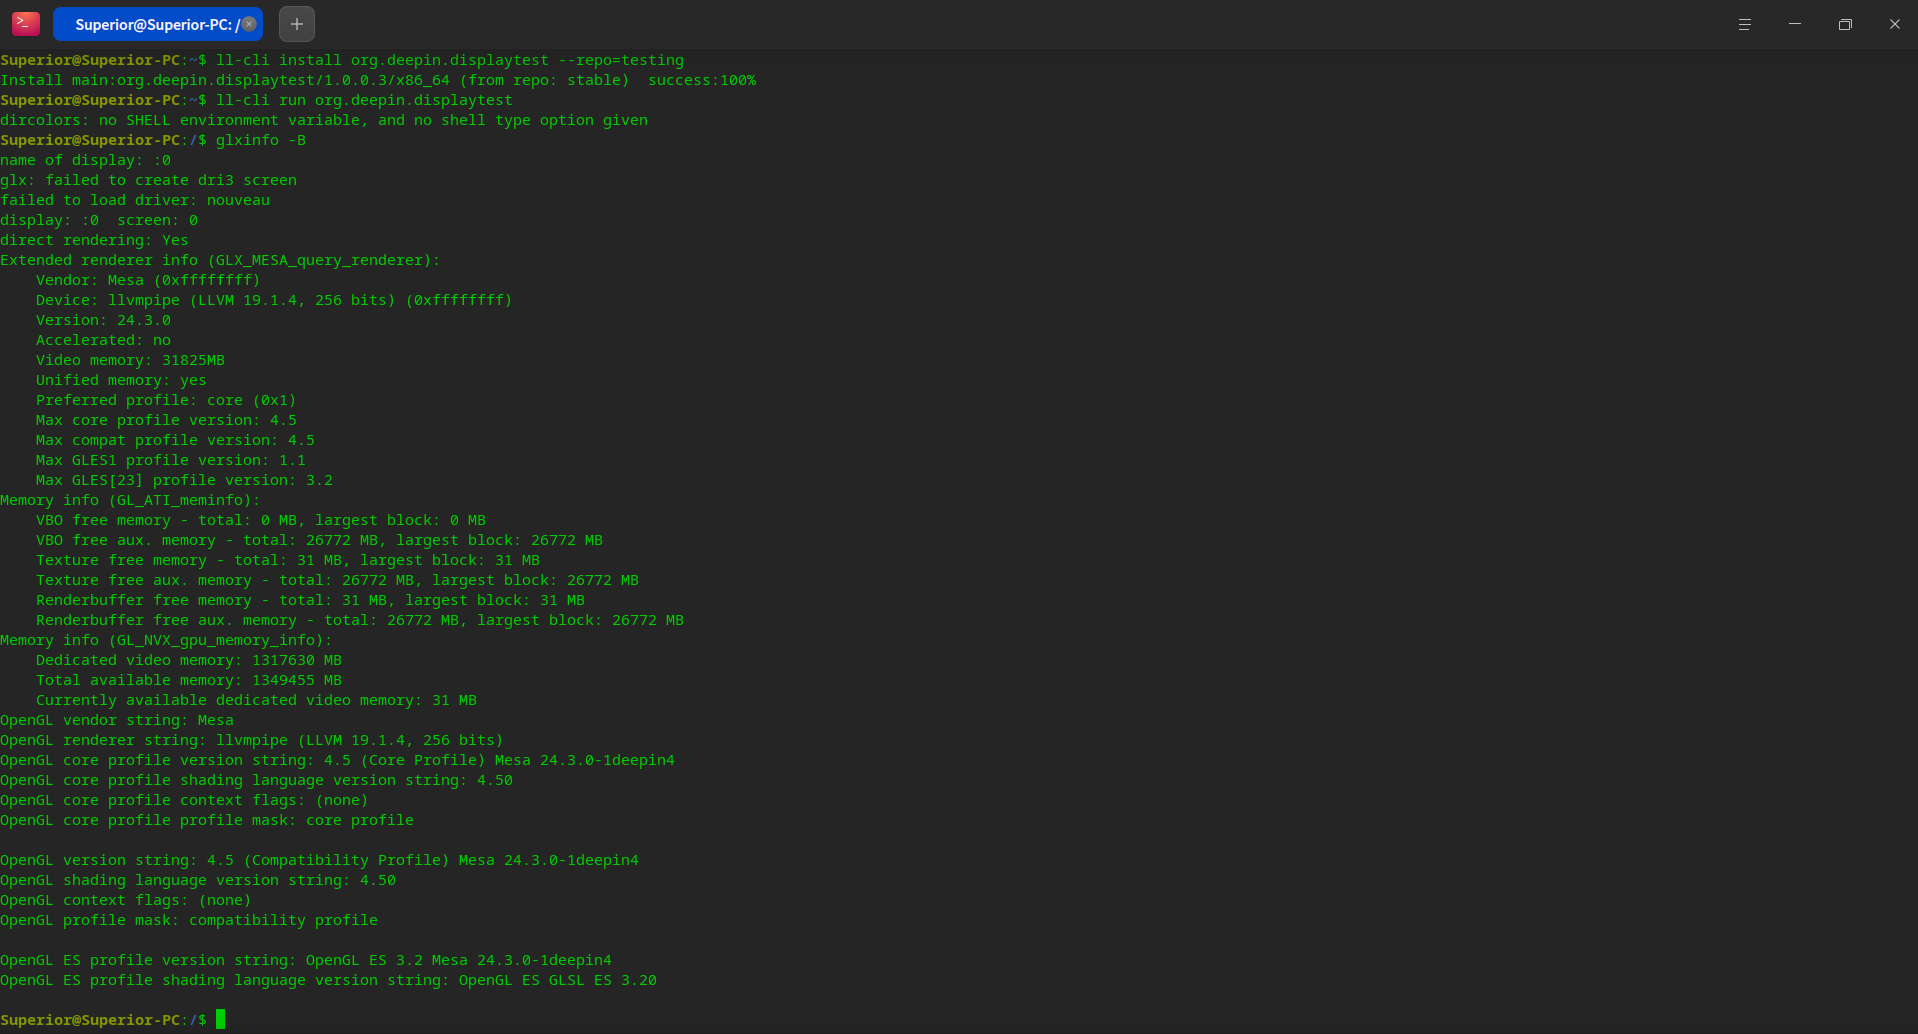Click 'OpenGL profile mask: compatibility profile'
Image resolution: width=1918 pixels, height=1034 pixels.
(x=189, y=920)
